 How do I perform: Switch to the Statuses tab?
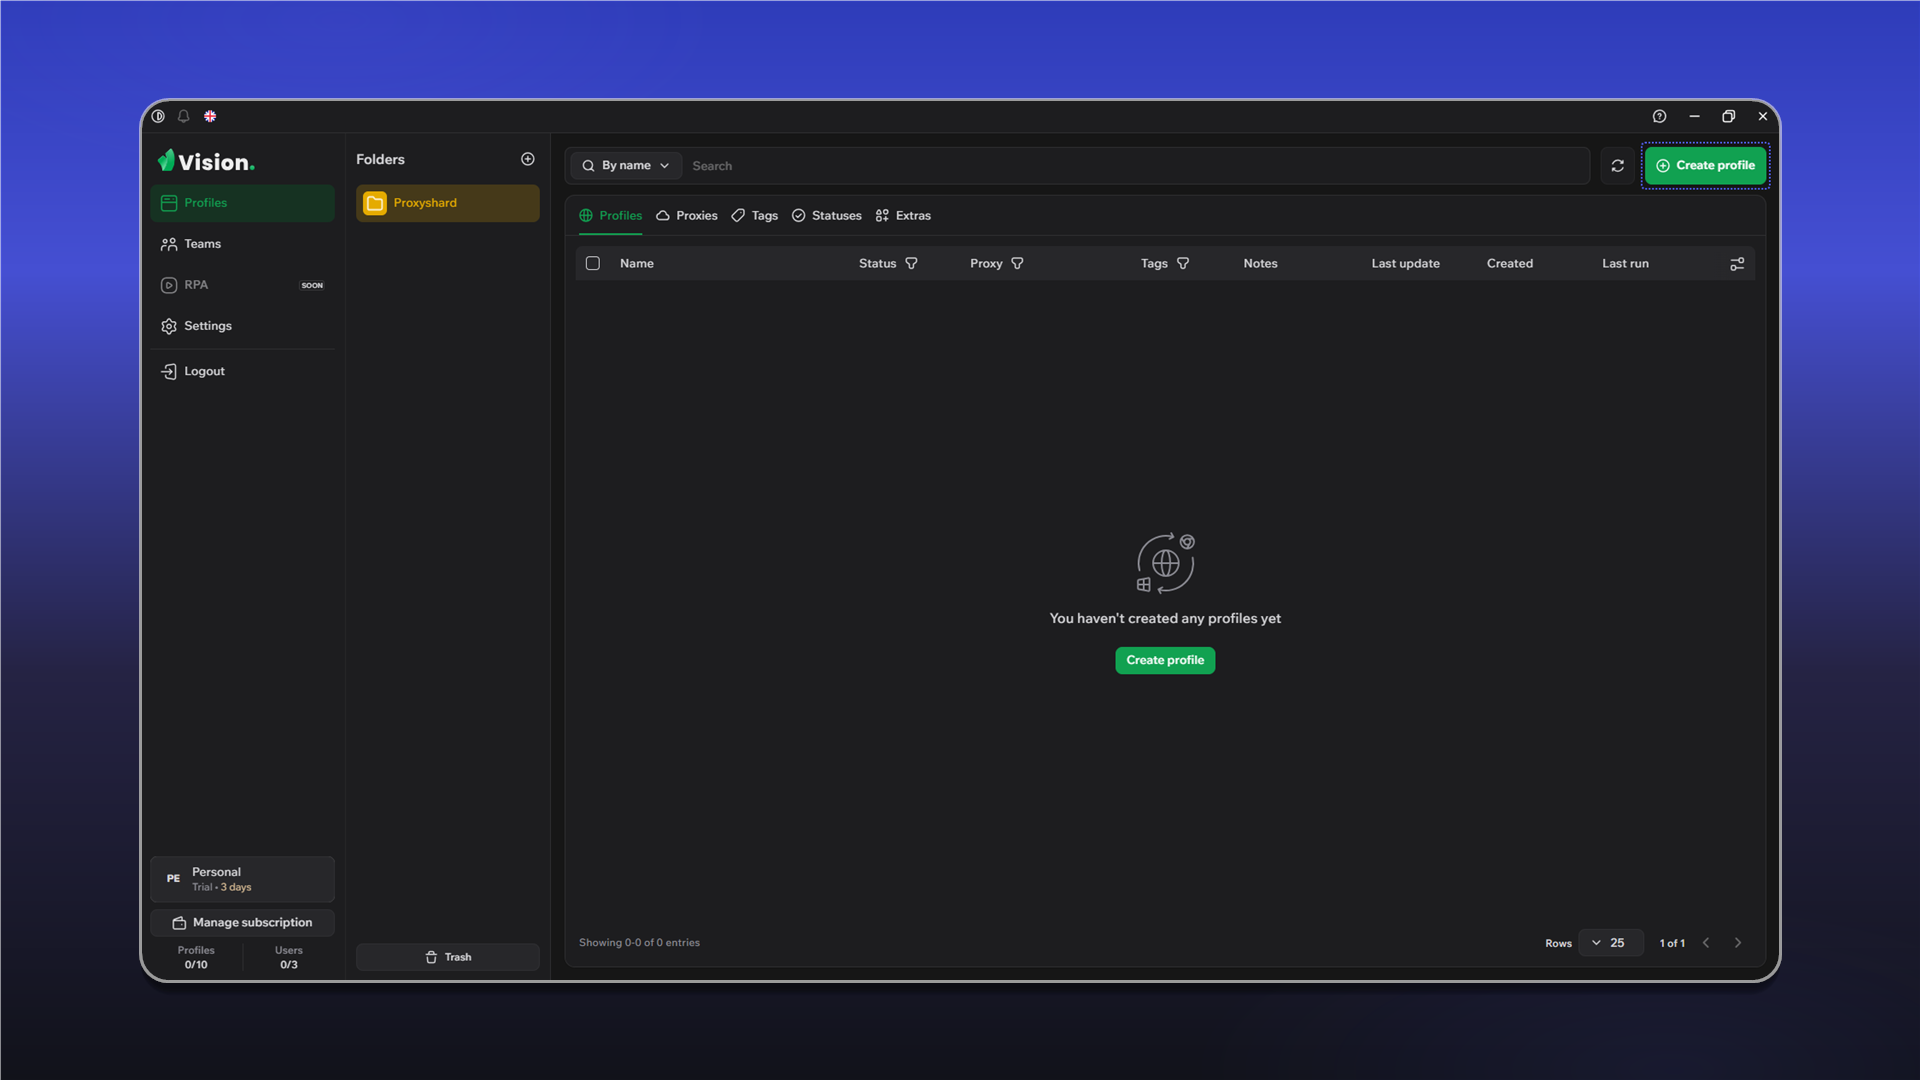point(826,216)
